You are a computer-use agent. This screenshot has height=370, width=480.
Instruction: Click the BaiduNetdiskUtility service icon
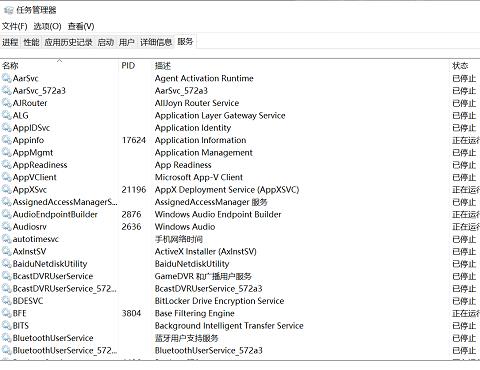[6, 264]
